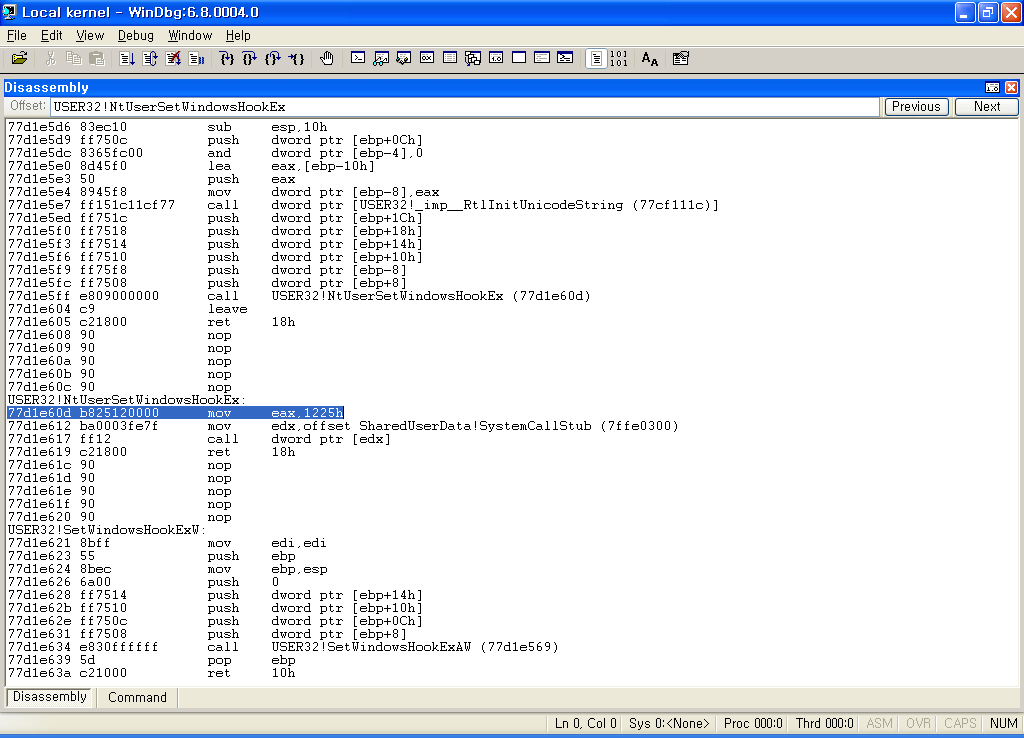Screen dimensions: 1024x738
Task: Click the Stop Debugging icon with red X
Action: coord(173,59)
